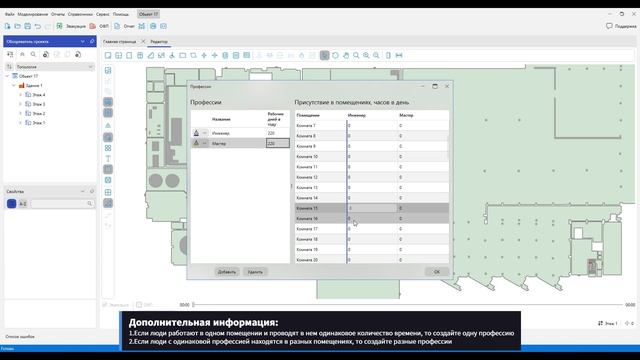Screen dimensions: 640x360
Task: Click the triangle icon in the vertical toolbar
Action: (108, 125)
